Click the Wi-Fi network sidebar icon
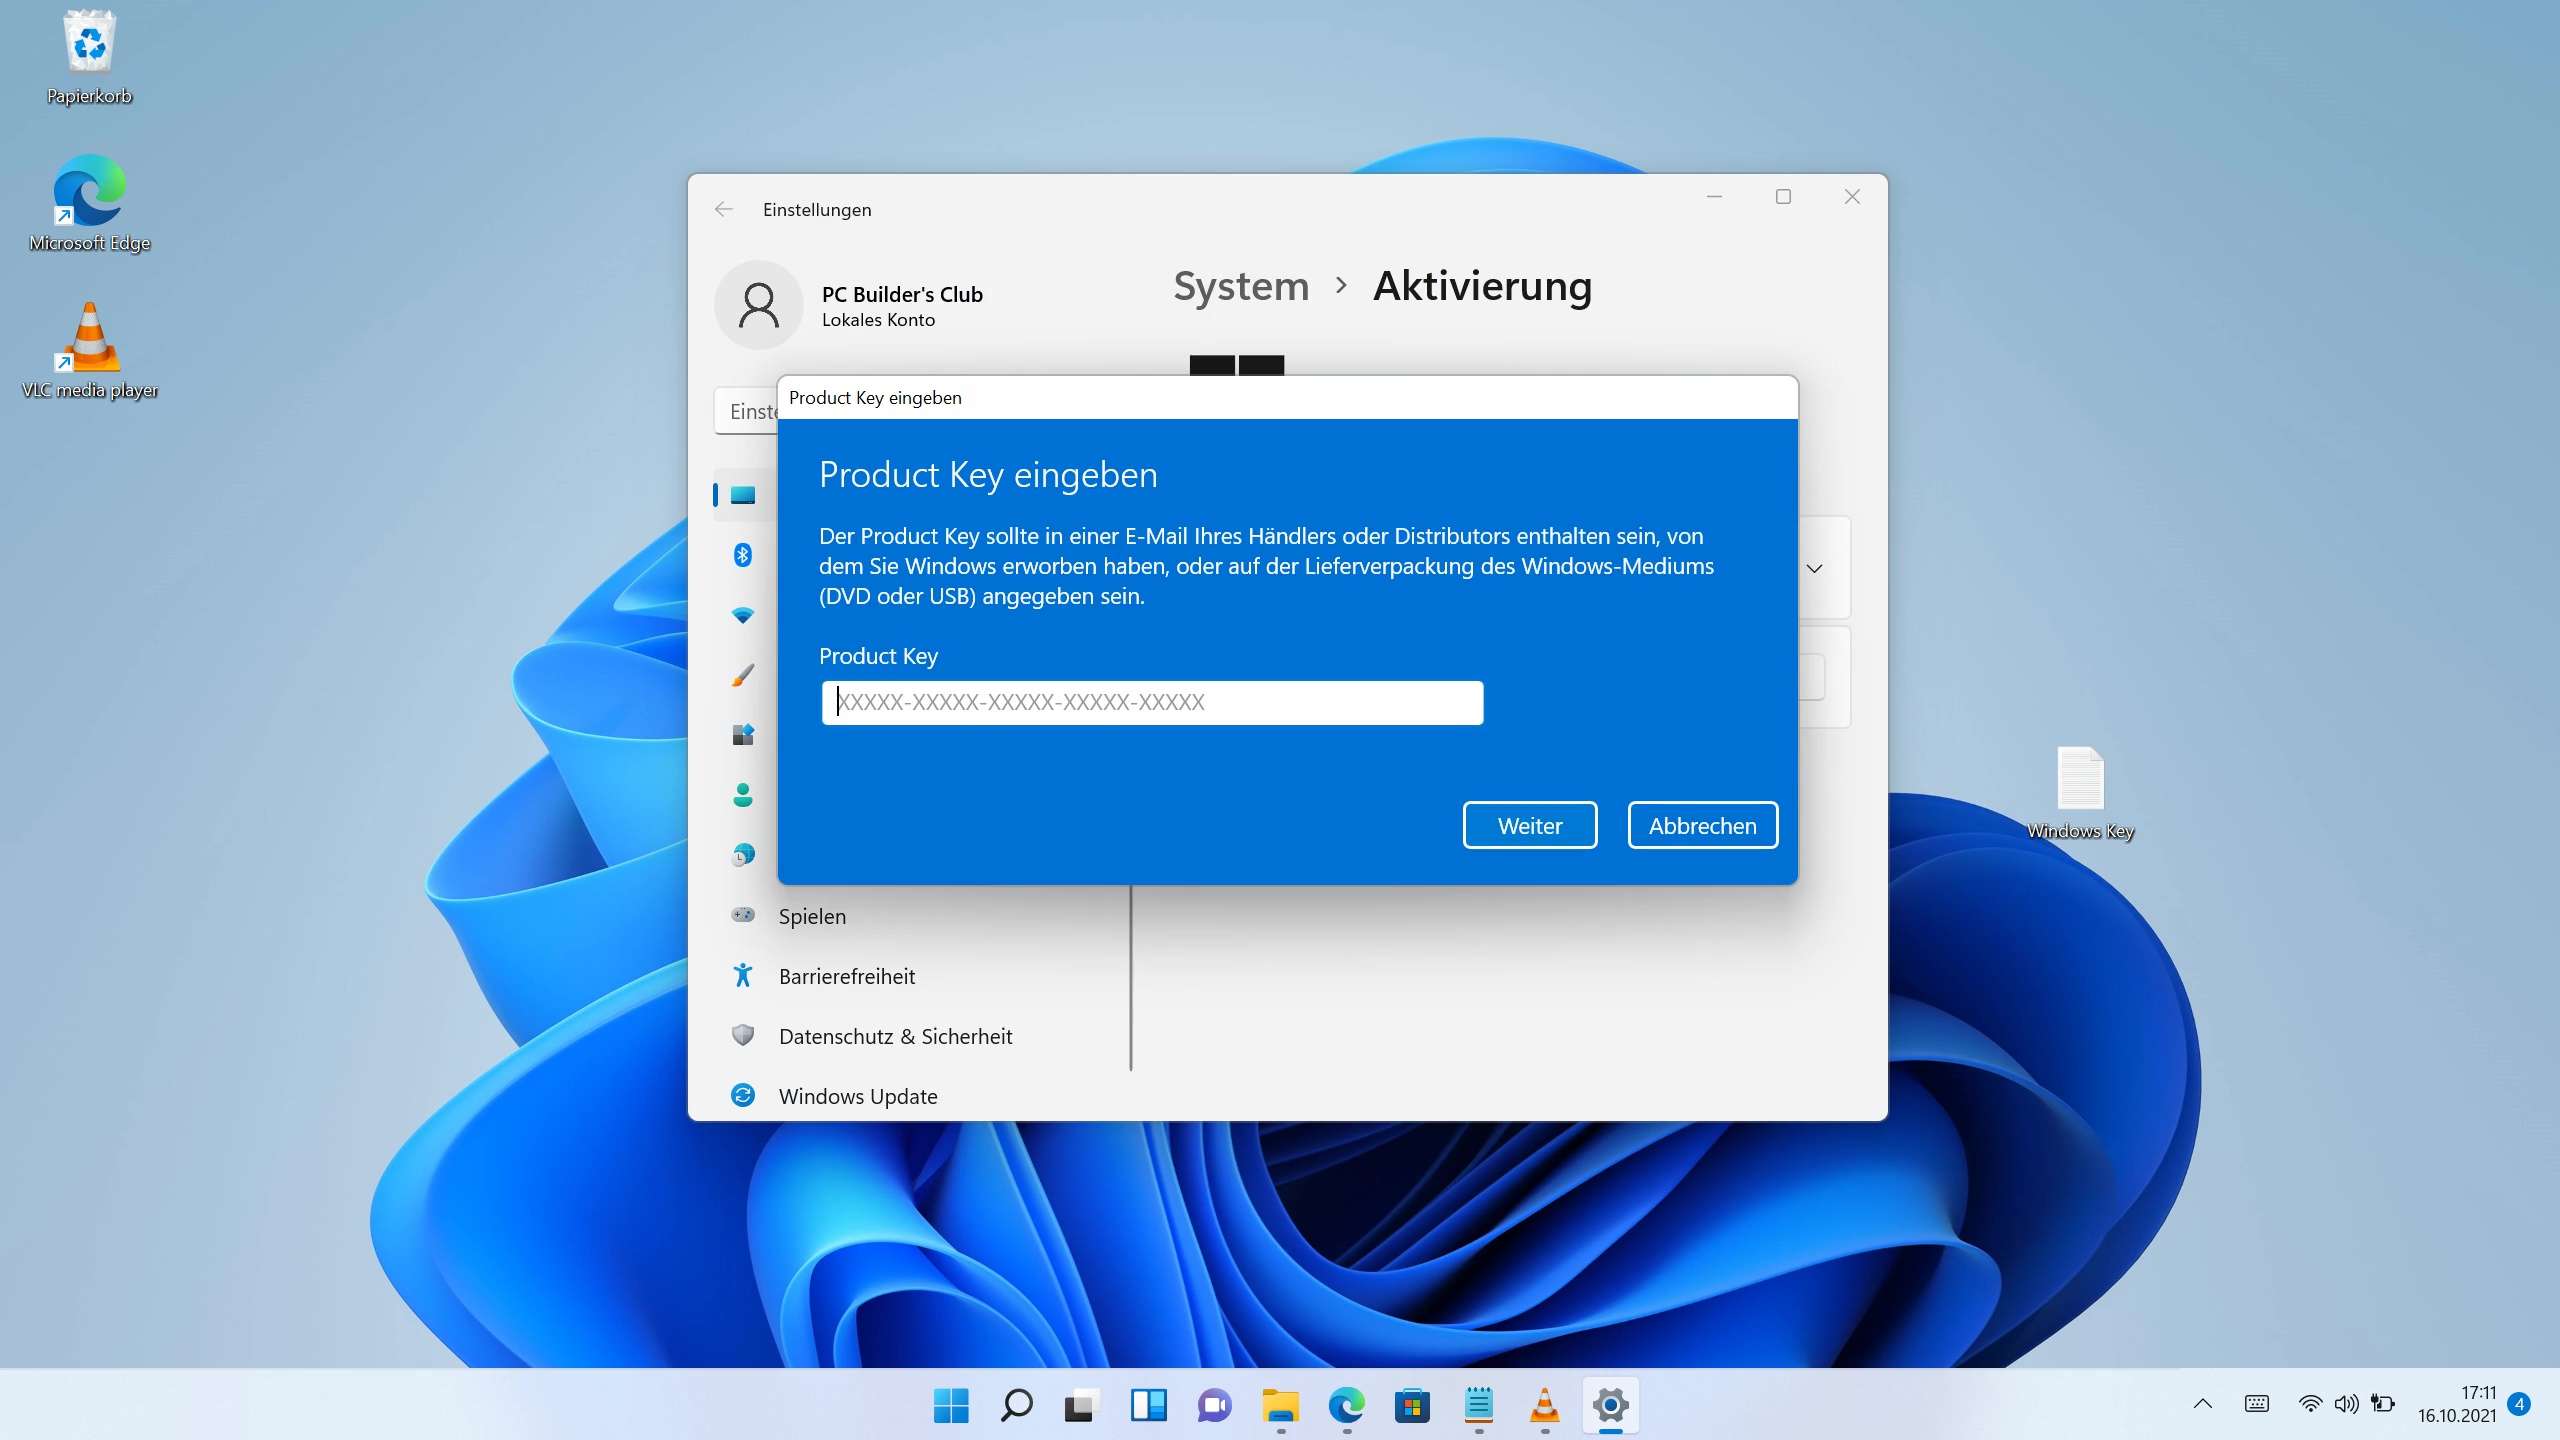The height and width of the screenshot is (1440, 2560). 742,615
